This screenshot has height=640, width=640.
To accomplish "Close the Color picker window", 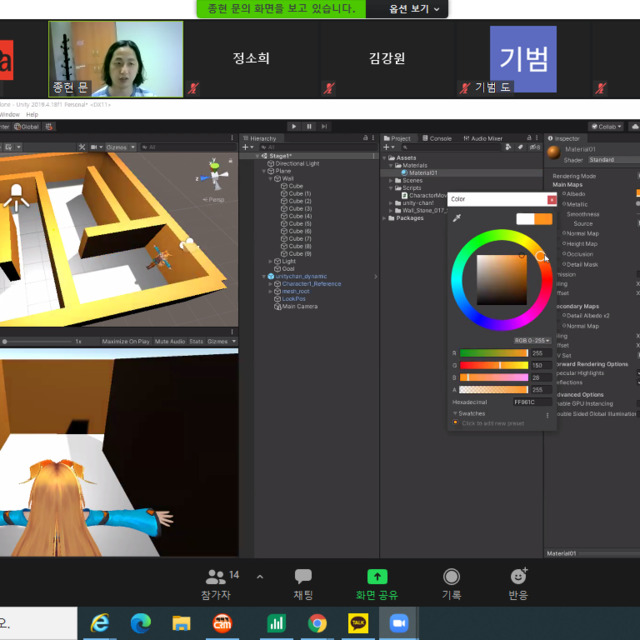I will (551, 200).
